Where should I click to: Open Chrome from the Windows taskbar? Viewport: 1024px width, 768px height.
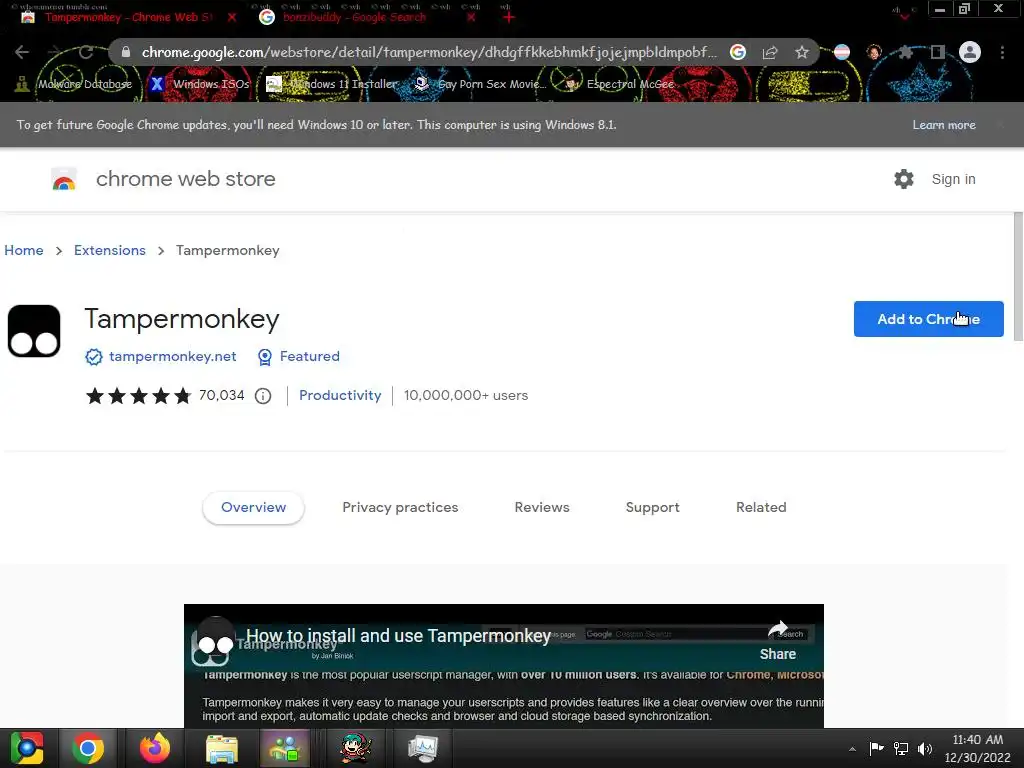[88, 748]
